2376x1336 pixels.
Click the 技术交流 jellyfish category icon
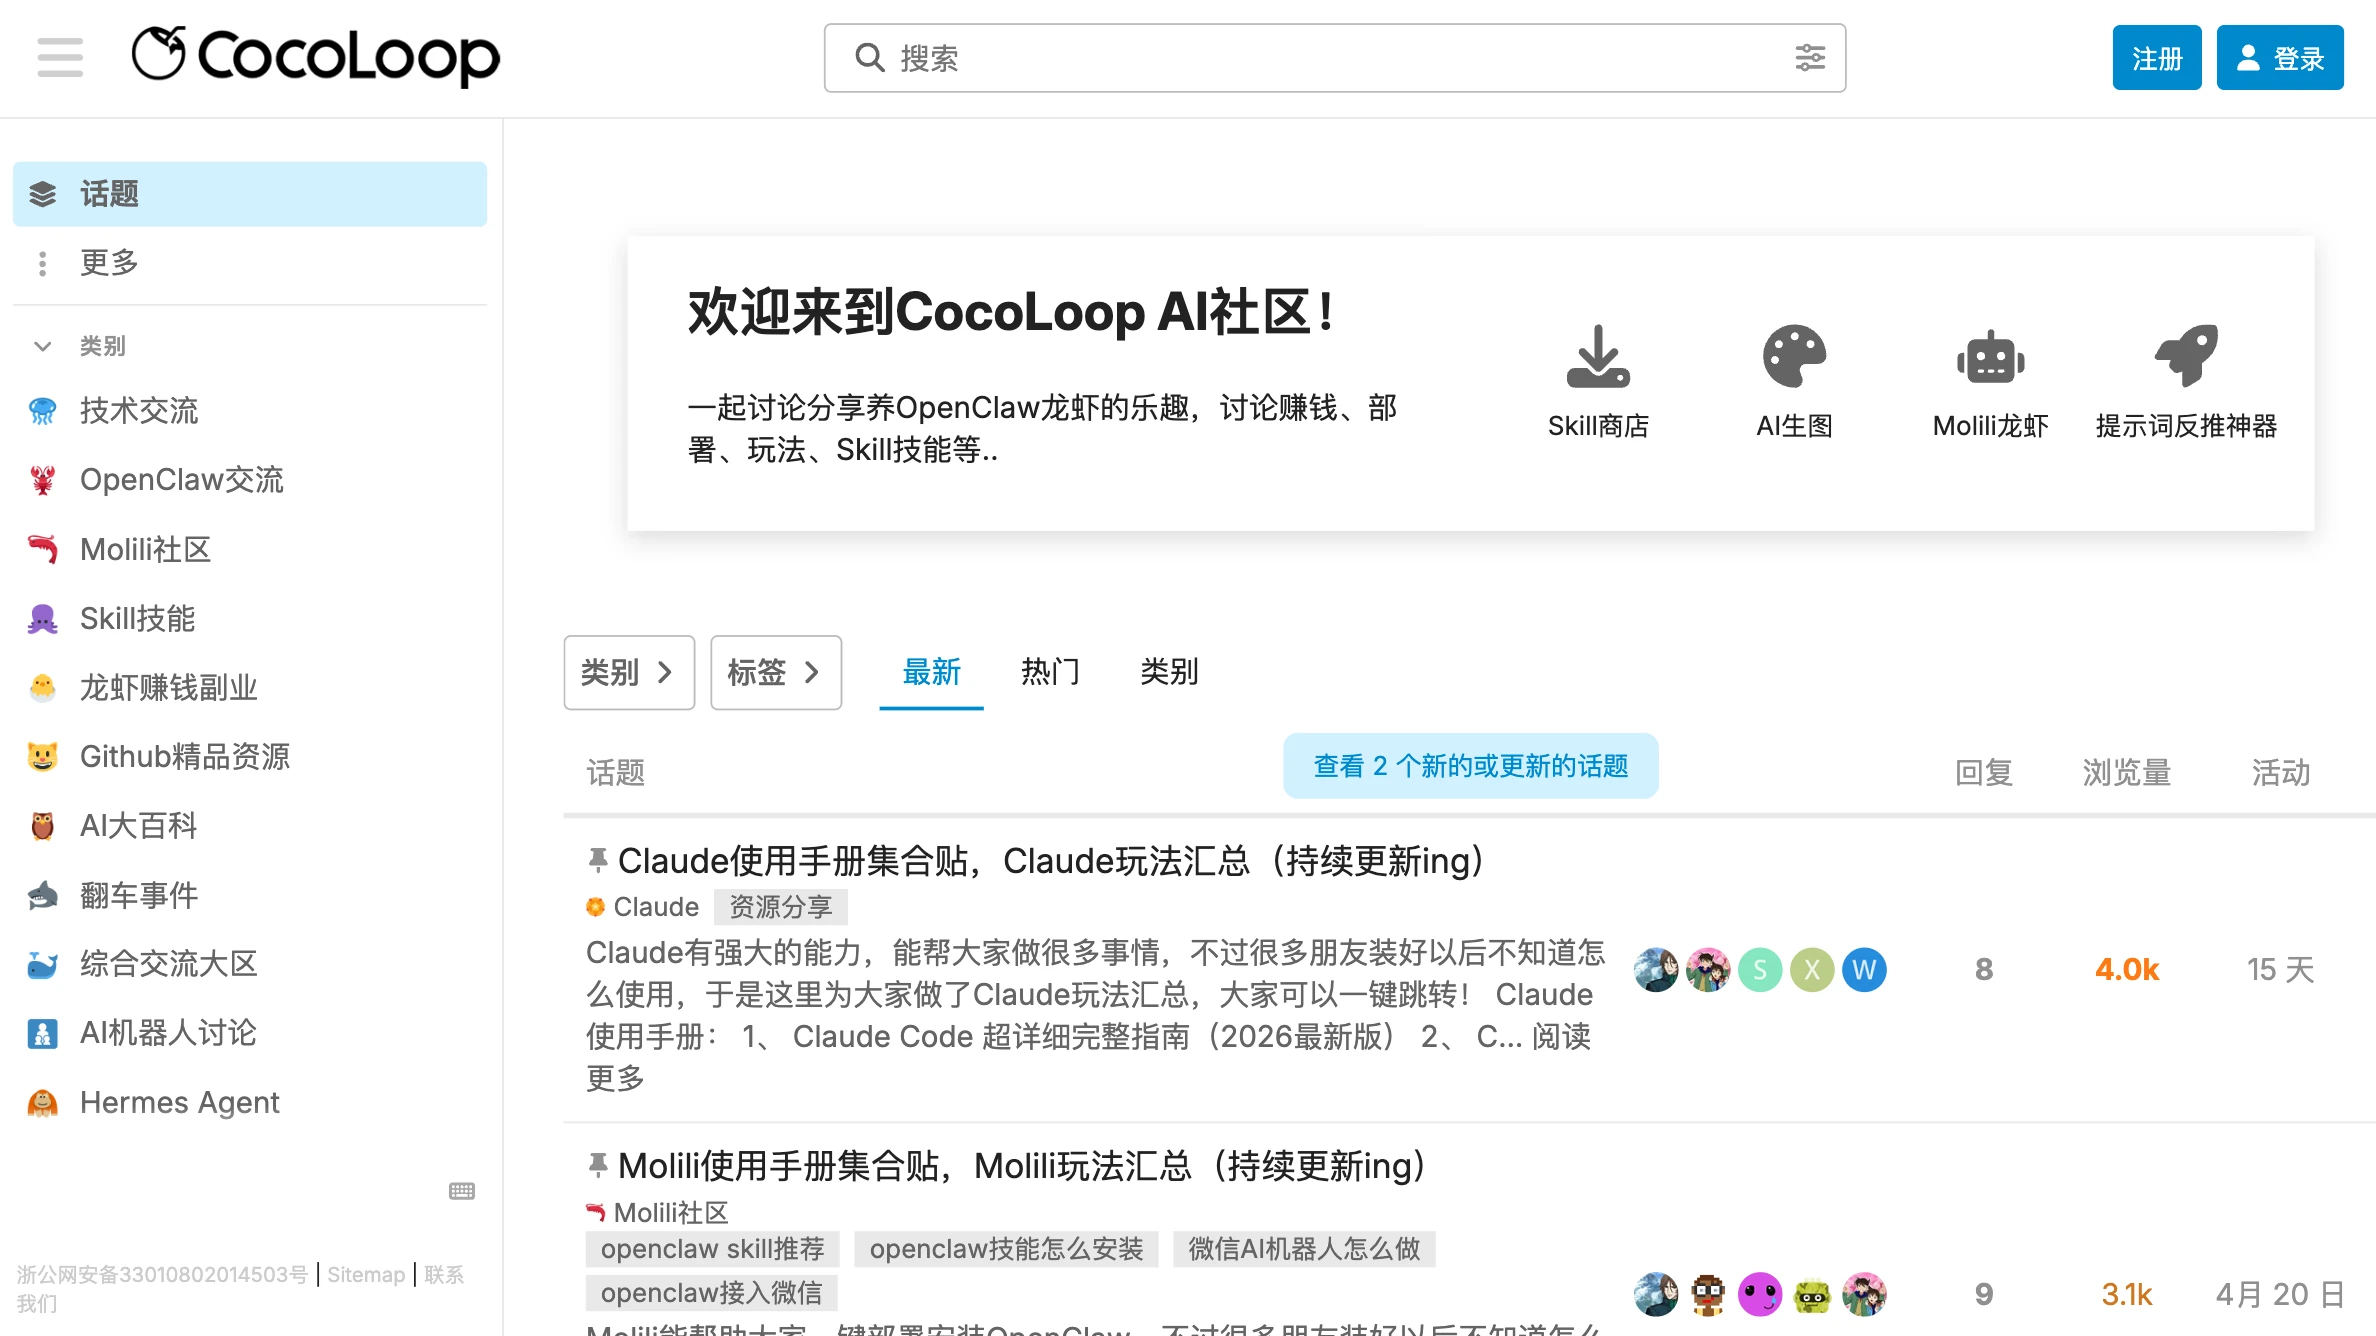click(x=42, y=411)
